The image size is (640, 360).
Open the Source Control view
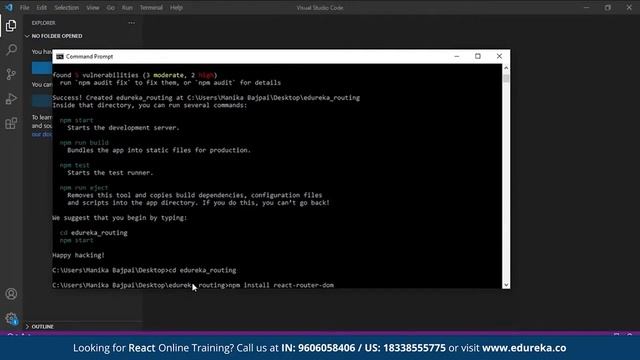[x=11, y=74]
